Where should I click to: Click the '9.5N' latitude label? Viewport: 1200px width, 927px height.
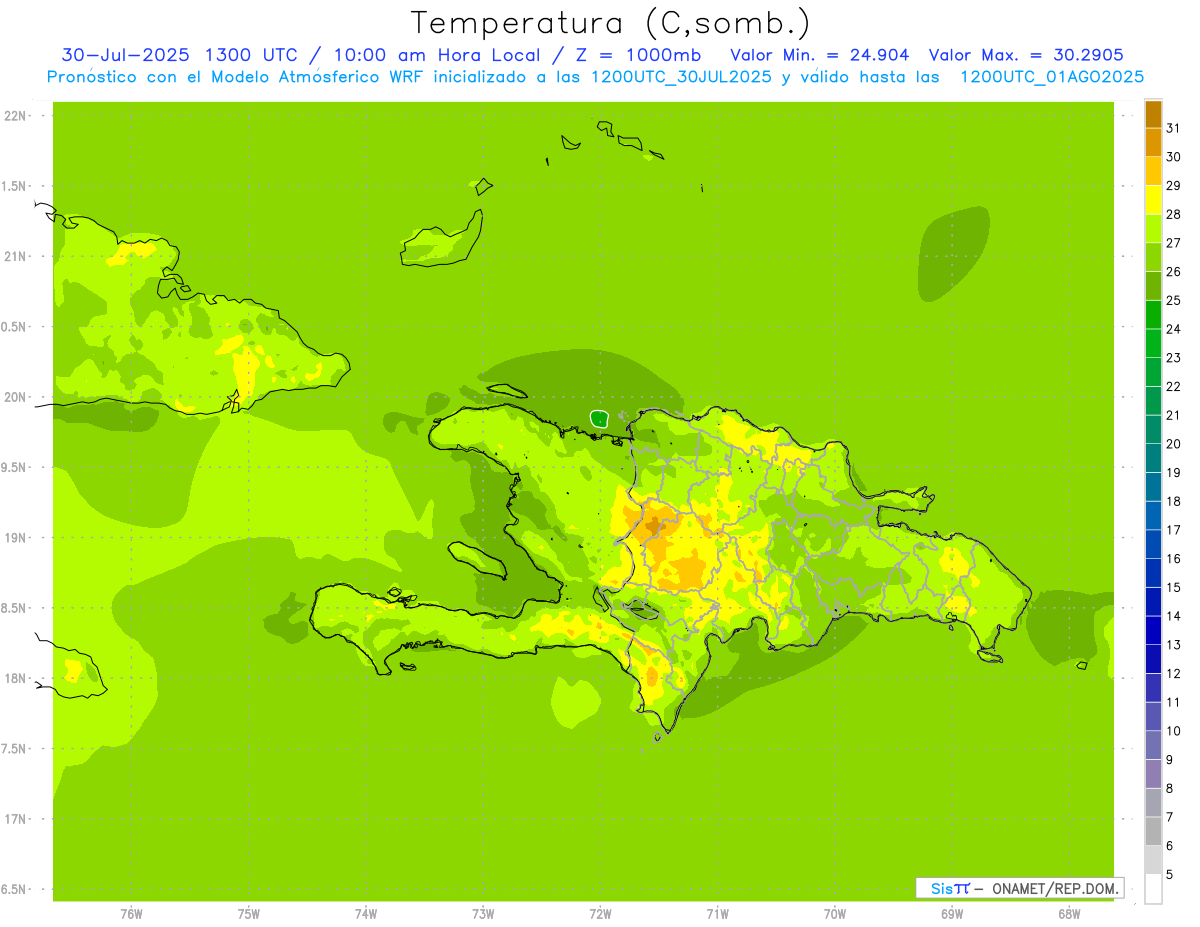pos(15,468)
